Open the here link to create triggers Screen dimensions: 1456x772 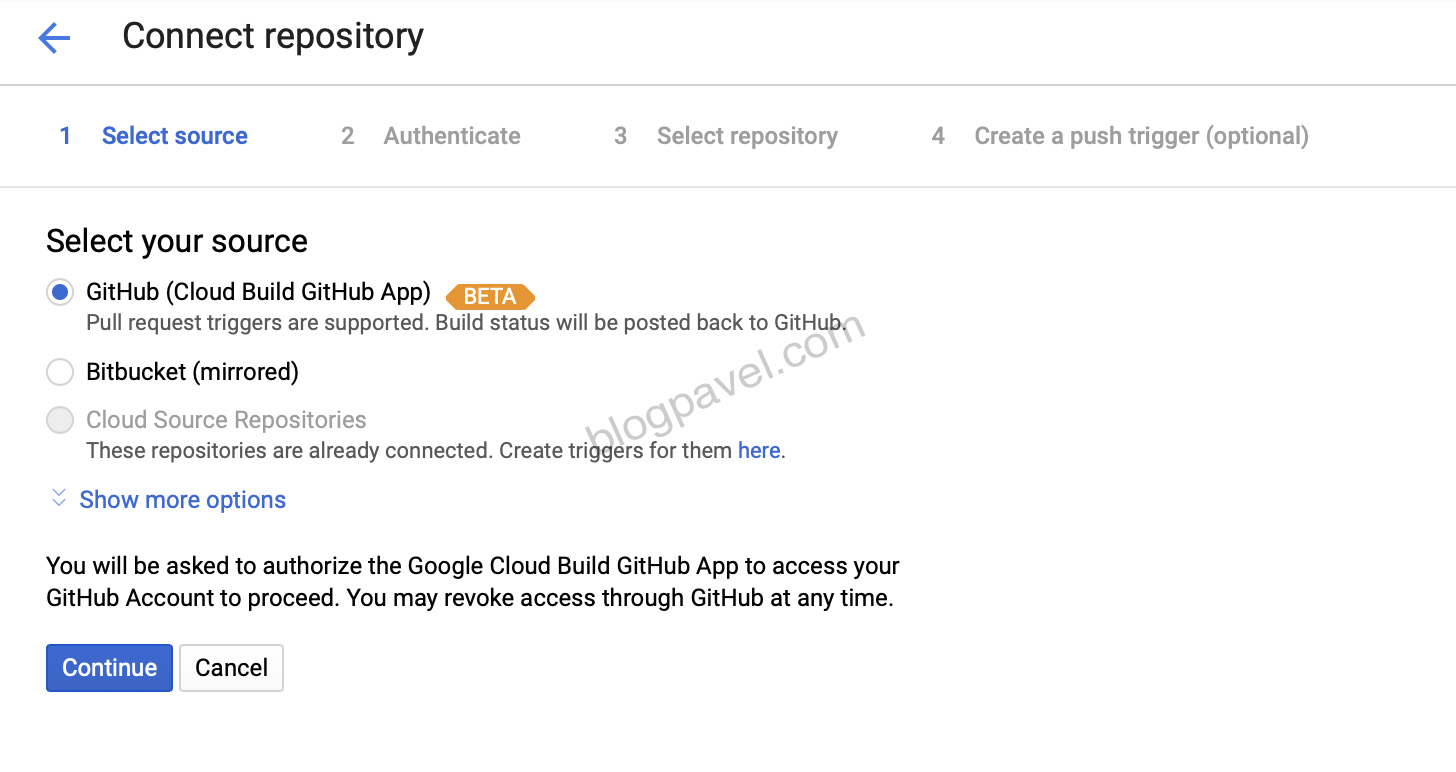[x=758, y=450]
